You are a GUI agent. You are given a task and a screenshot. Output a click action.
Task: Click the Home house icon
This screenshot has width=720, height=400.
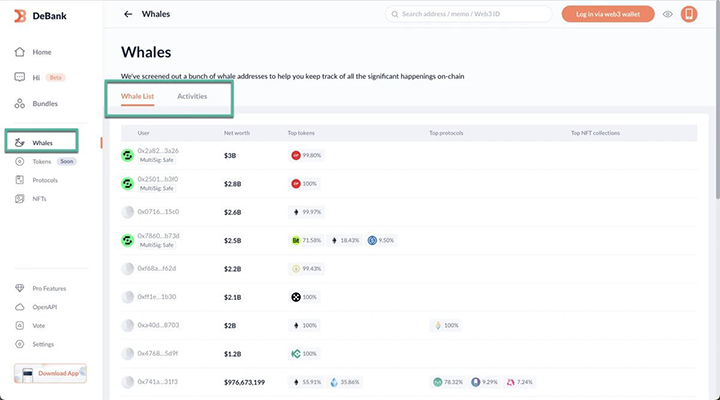point(19,51)
